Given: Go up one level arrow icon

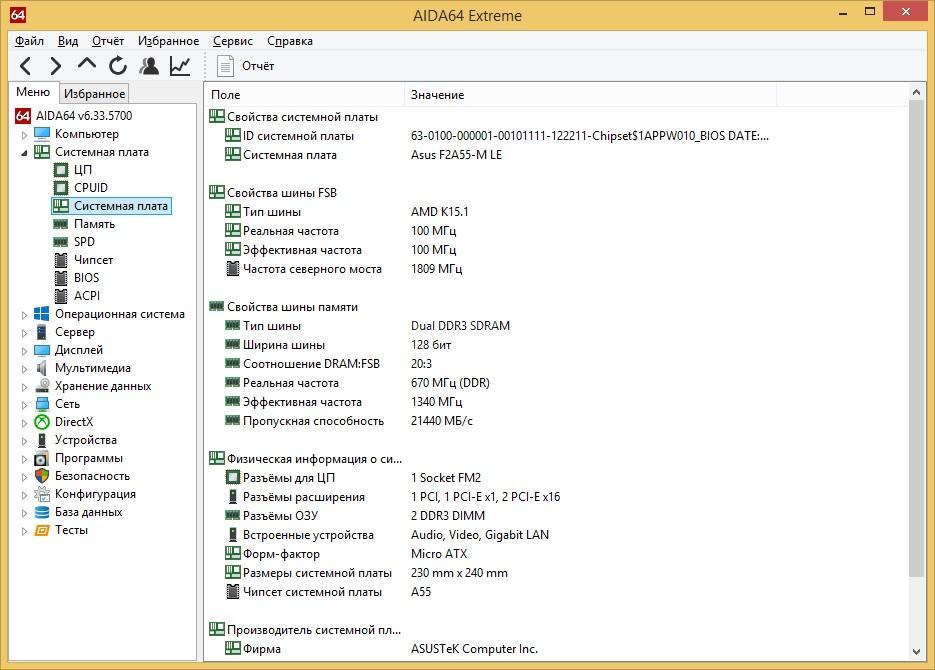Looking at the screenshot, I should 86,64.
